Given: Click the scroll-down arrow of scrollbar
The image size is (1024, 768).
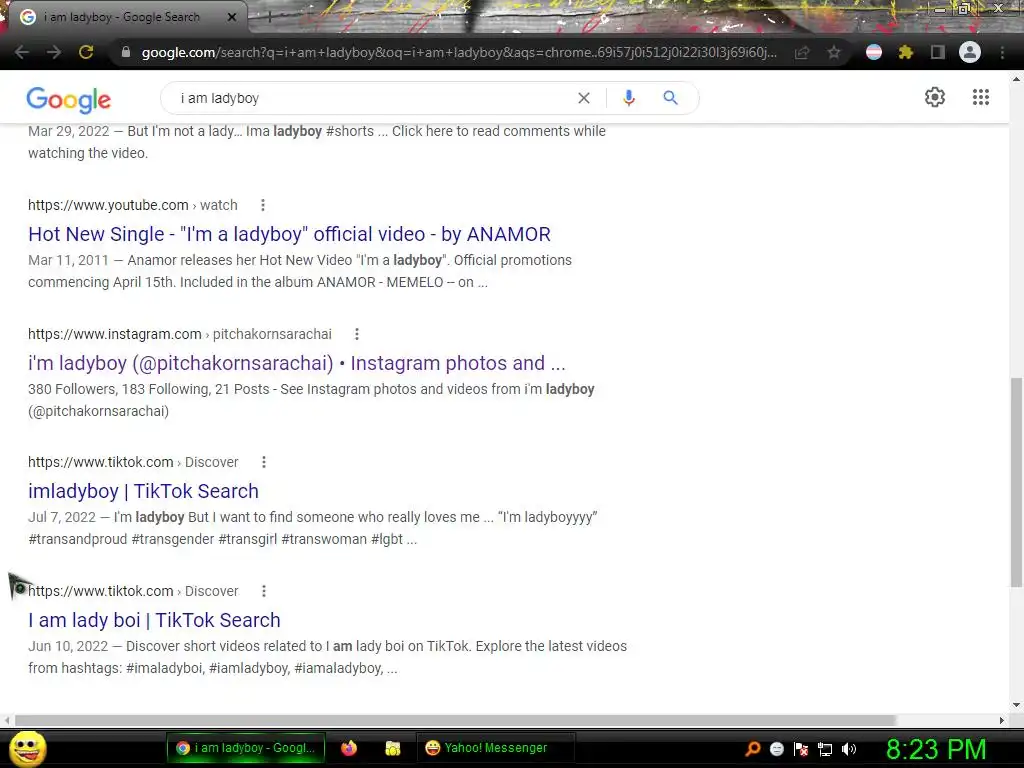Looking at the screenshot, I should click(x=1016, y=705).
